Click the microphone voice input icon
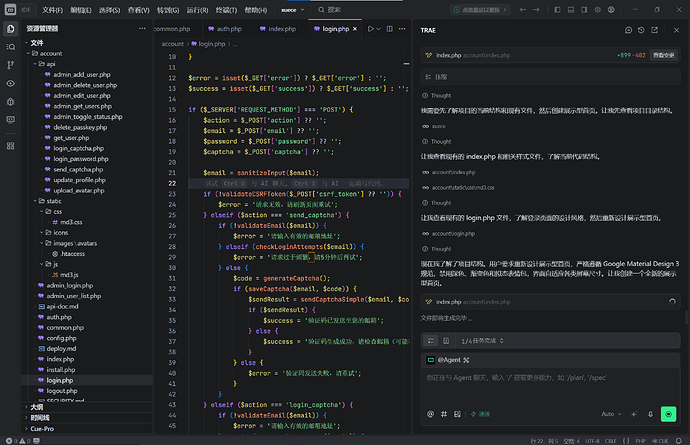The height and width of the screenshot is (445, 690). pos(650,414)
